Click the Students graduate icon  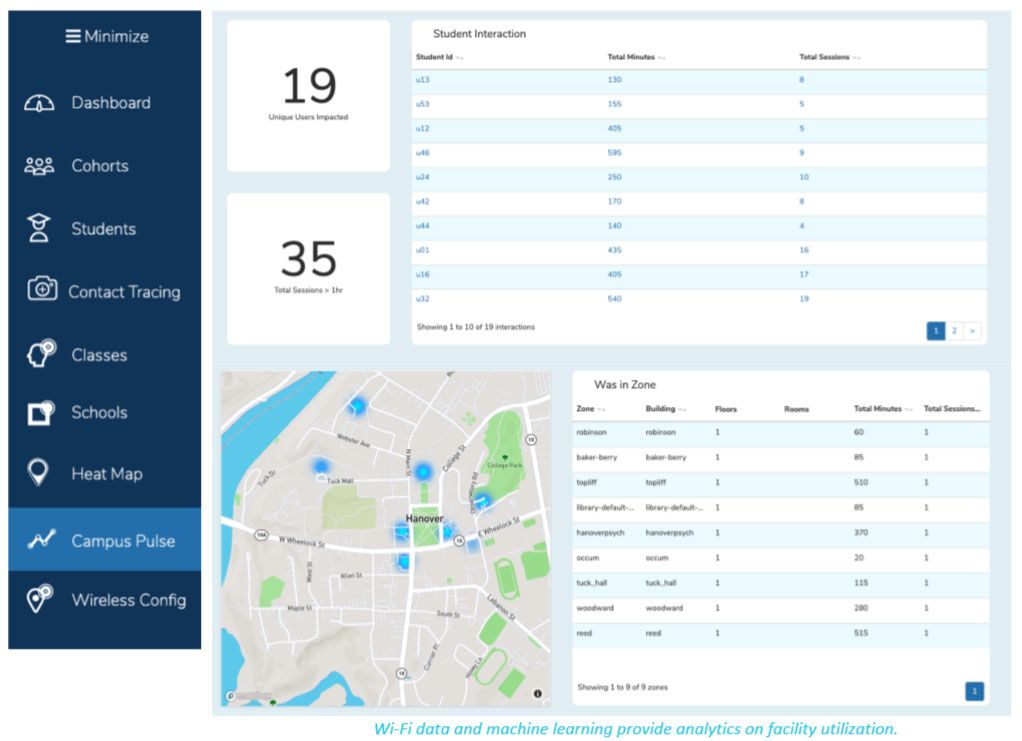pyautogui.click(x=39, y=228)
